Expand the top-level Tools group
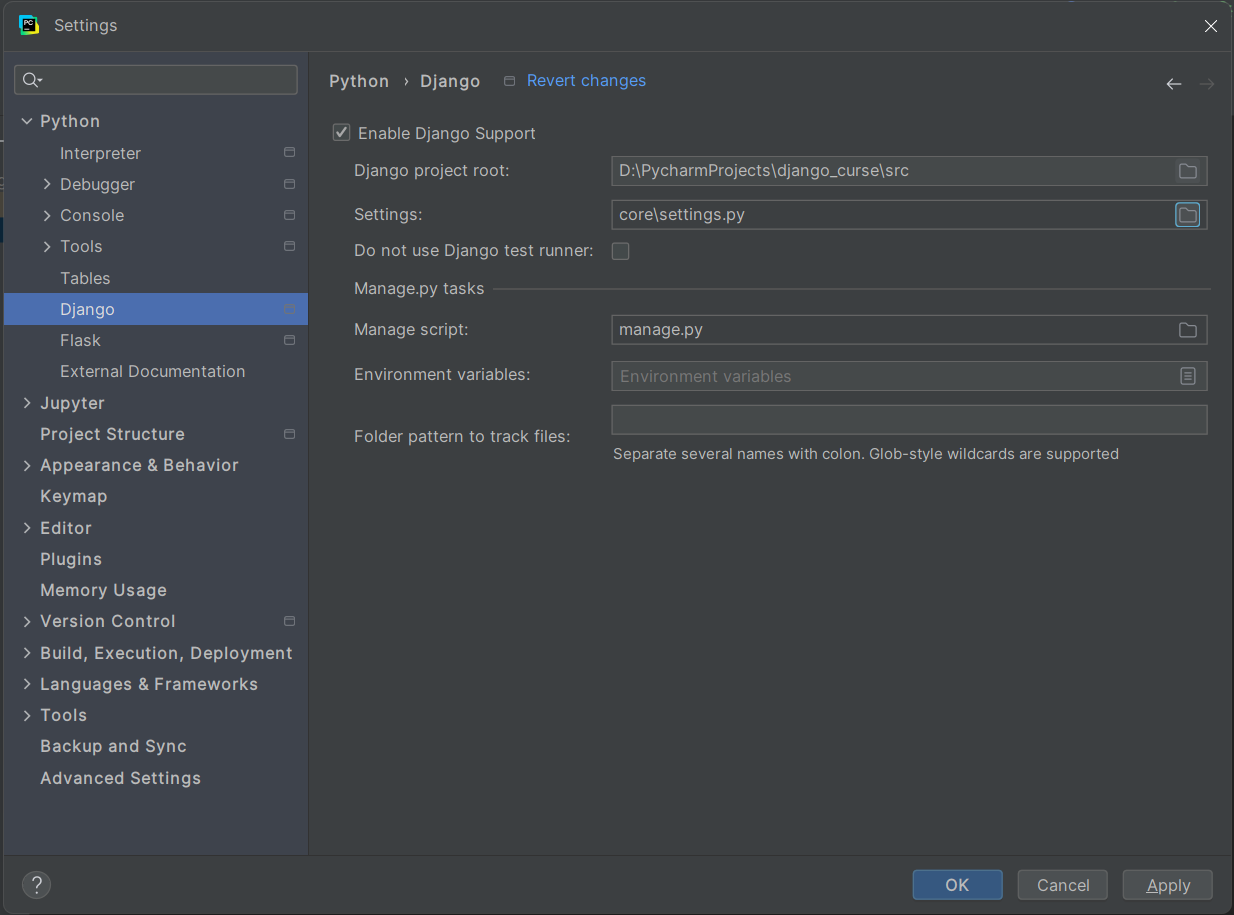Viewport: 1234px width, 915px height. point(27,715)
